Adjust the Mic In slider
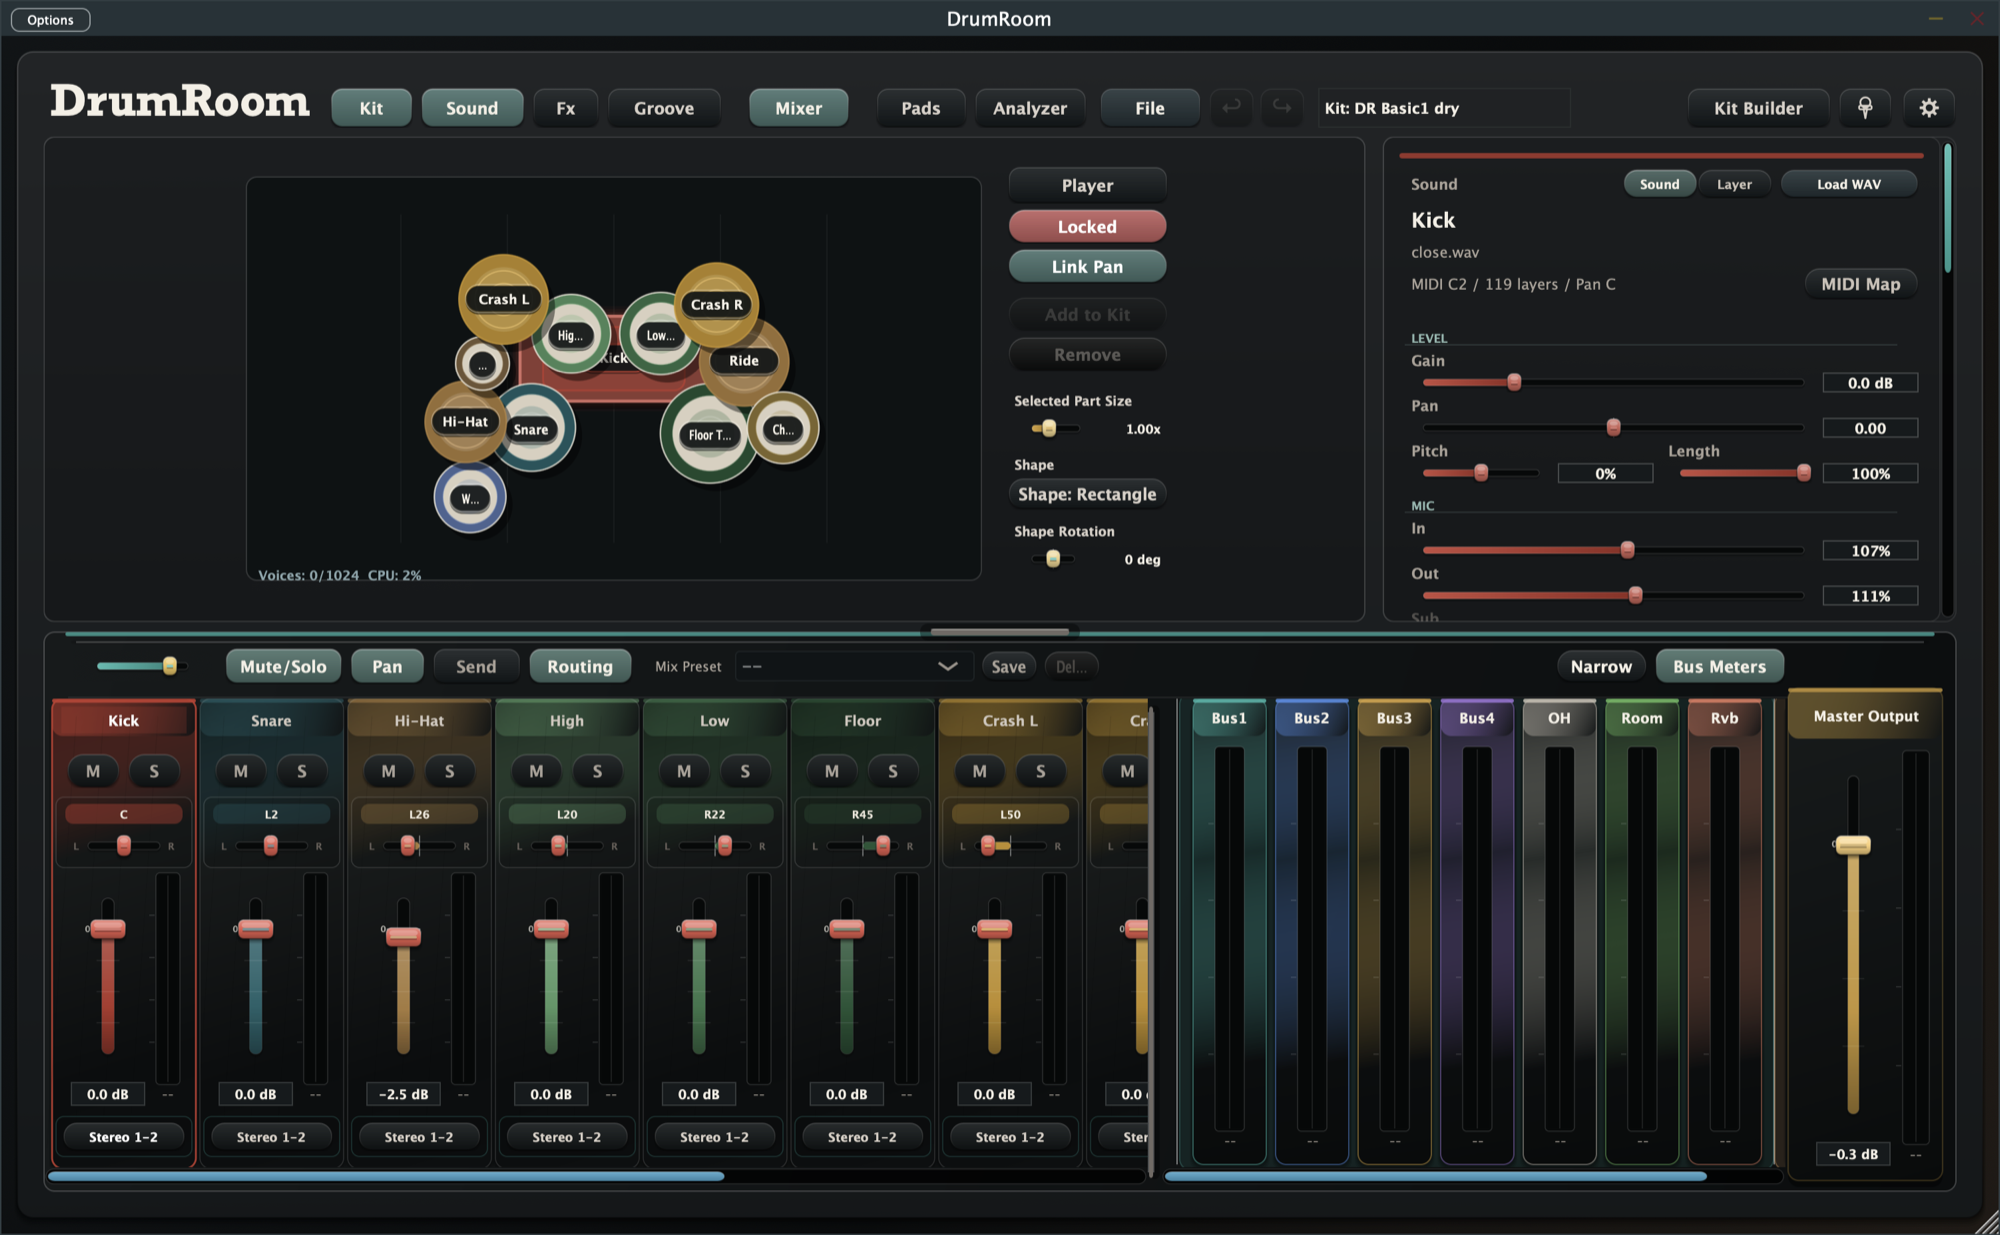 click(1612, 550)
